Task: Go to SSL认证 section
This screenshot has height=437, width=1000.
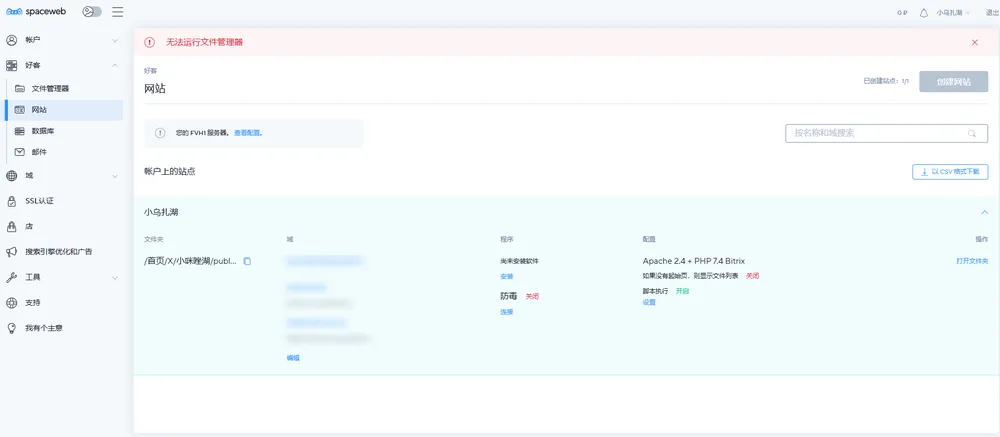Action: [x=40, y=201]
